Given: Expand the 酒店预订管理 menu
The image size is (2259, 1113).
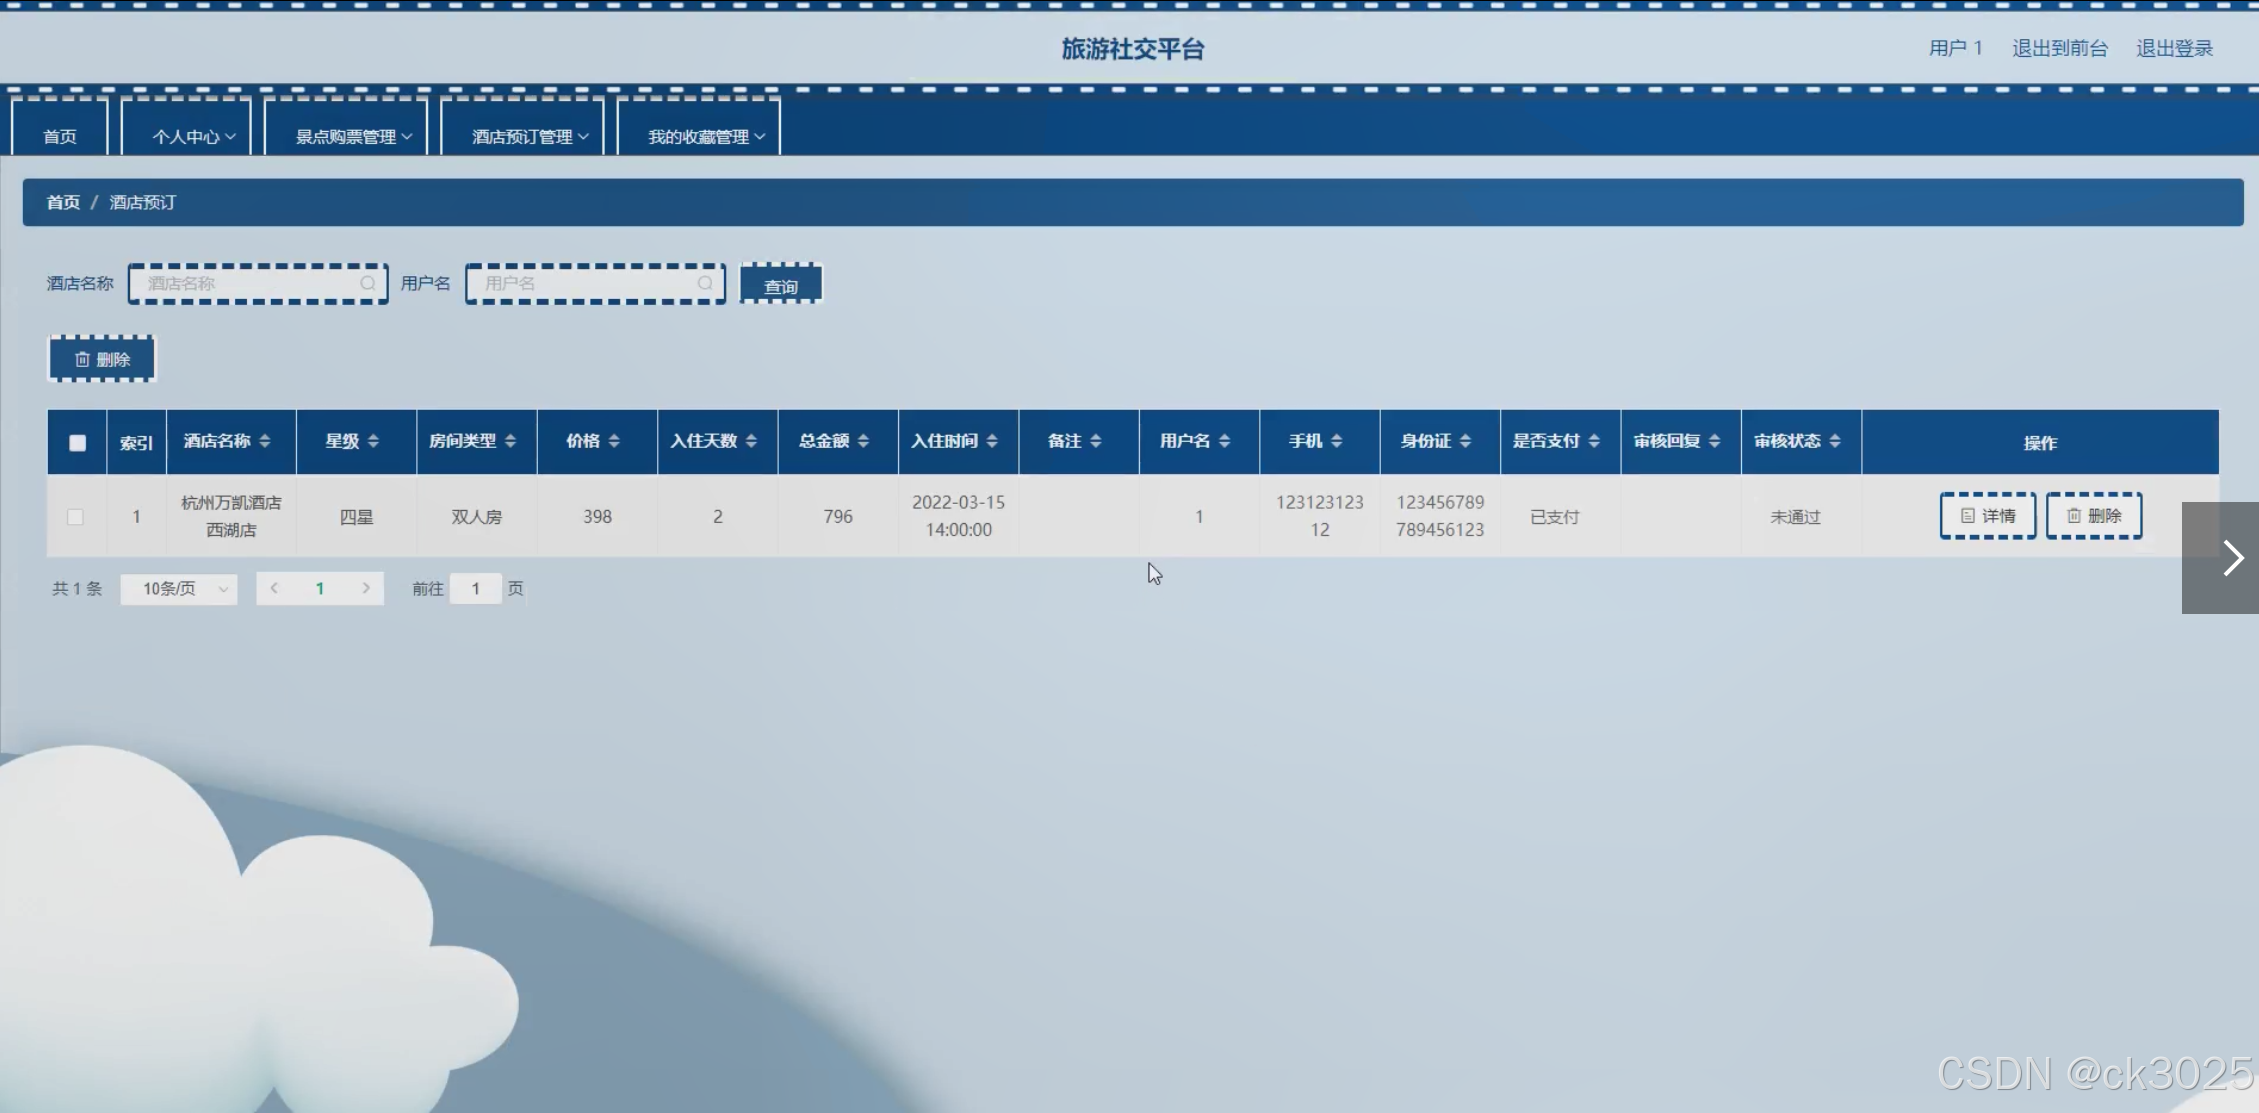Looking at the screenshot, I should pyautogui.click(x=529, y=137).
